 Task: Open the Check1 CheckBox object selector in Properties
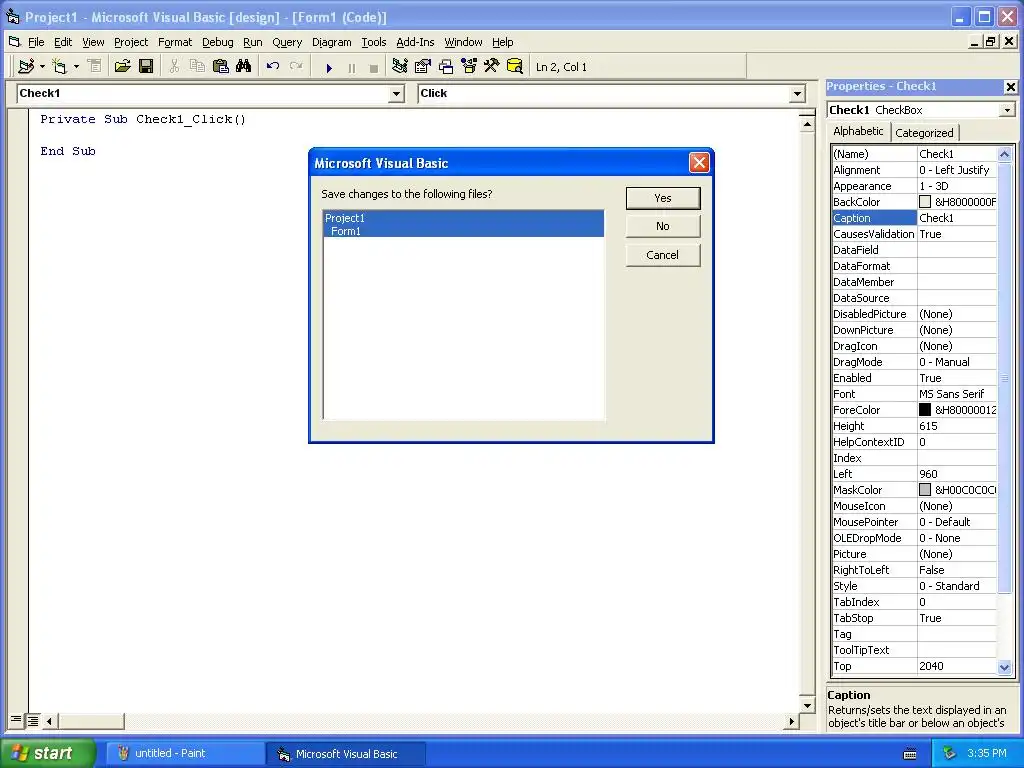1007,110
